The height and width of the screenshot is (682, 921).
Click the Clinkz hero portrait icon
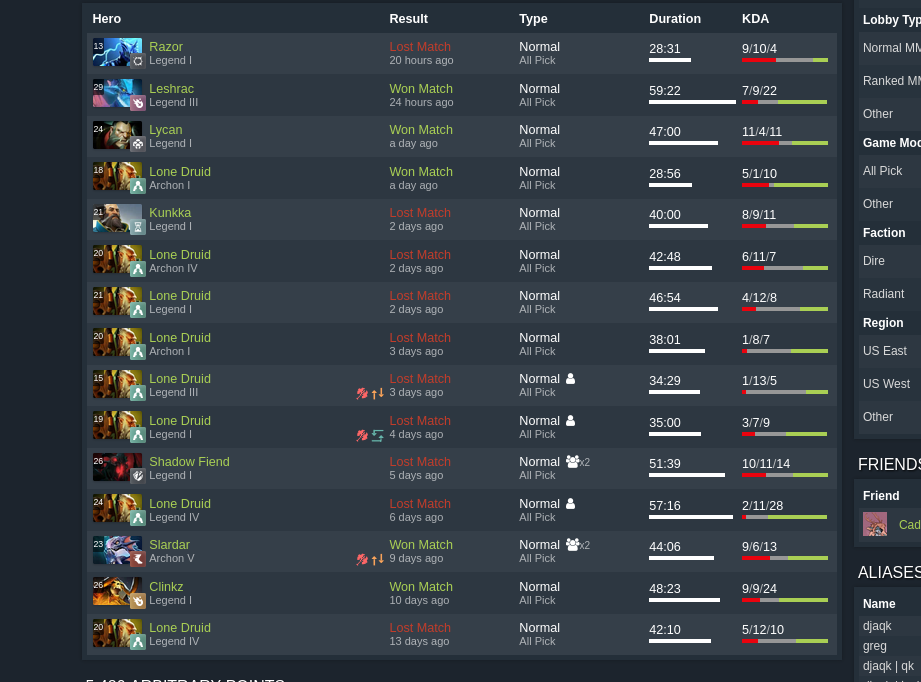click(x=117, y=592)
